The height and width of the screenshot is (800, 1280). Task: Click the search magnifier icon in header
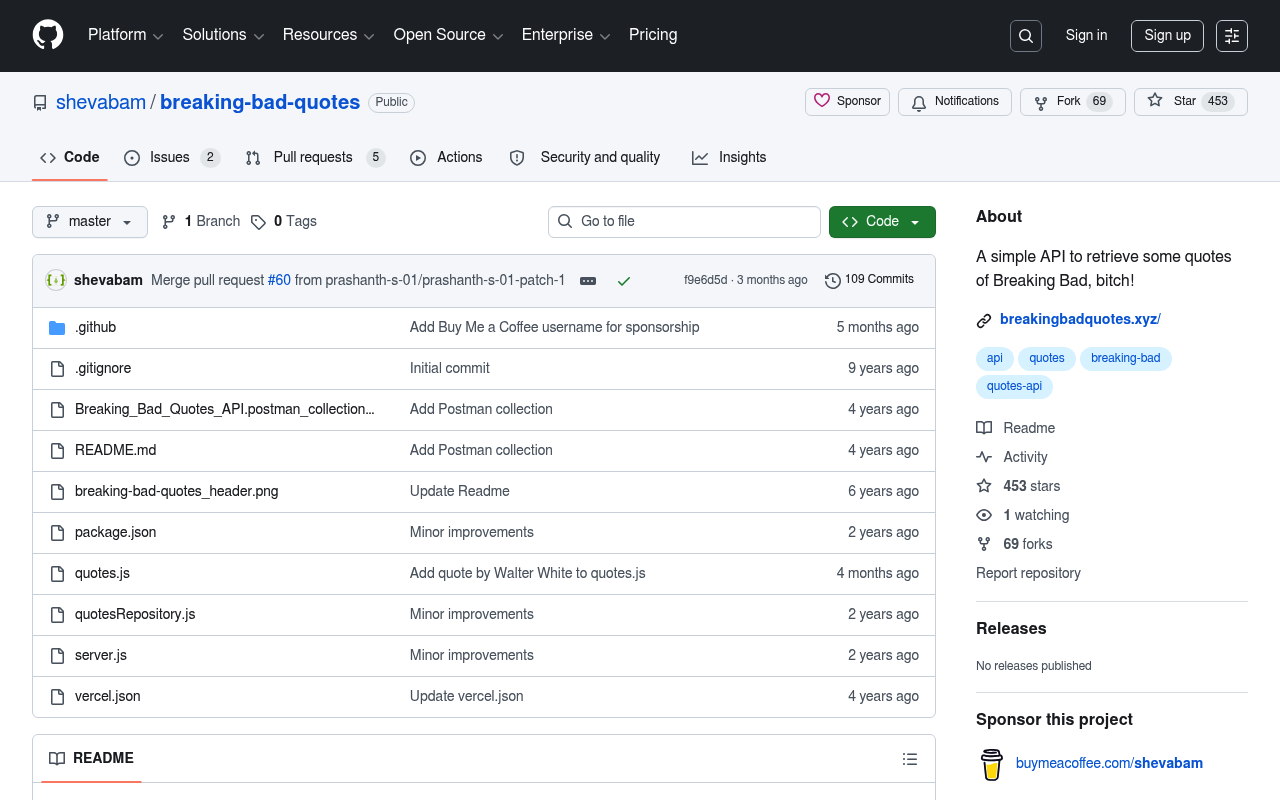point(1026,36)
